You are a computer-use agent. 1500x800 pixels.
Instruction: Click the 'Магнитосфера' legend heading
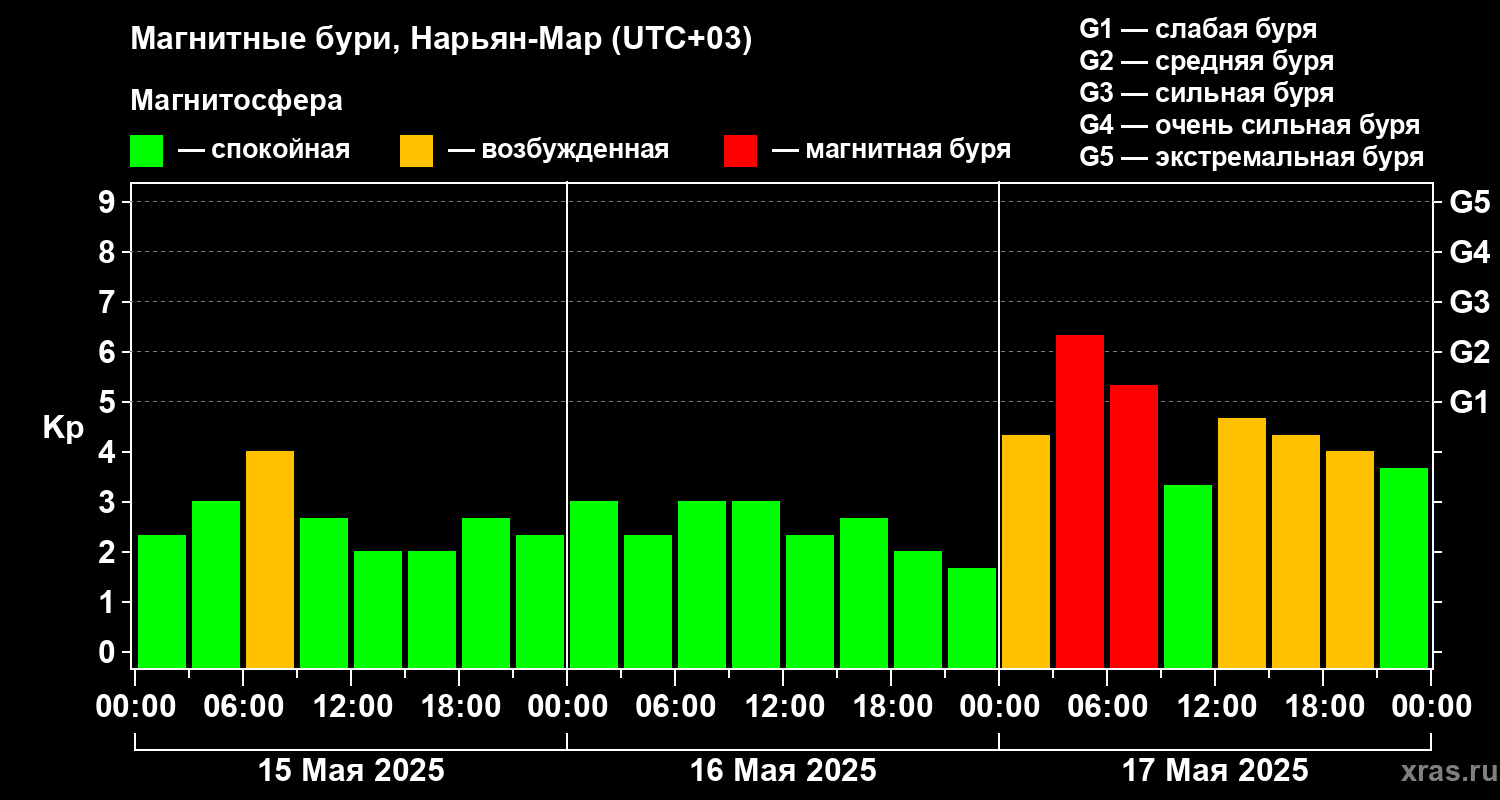236,101
